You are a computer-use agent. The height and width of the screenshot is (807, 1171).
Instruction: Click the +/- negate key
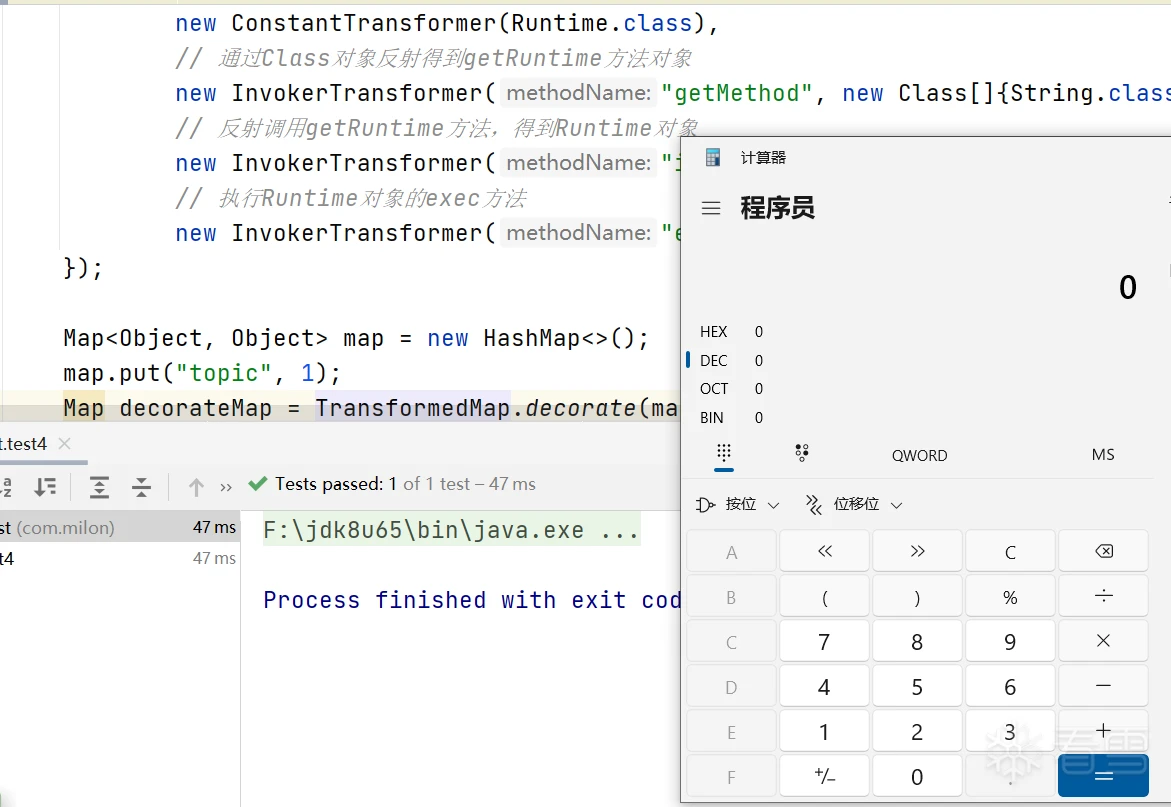pyautogui.click(x=824, y=776)
